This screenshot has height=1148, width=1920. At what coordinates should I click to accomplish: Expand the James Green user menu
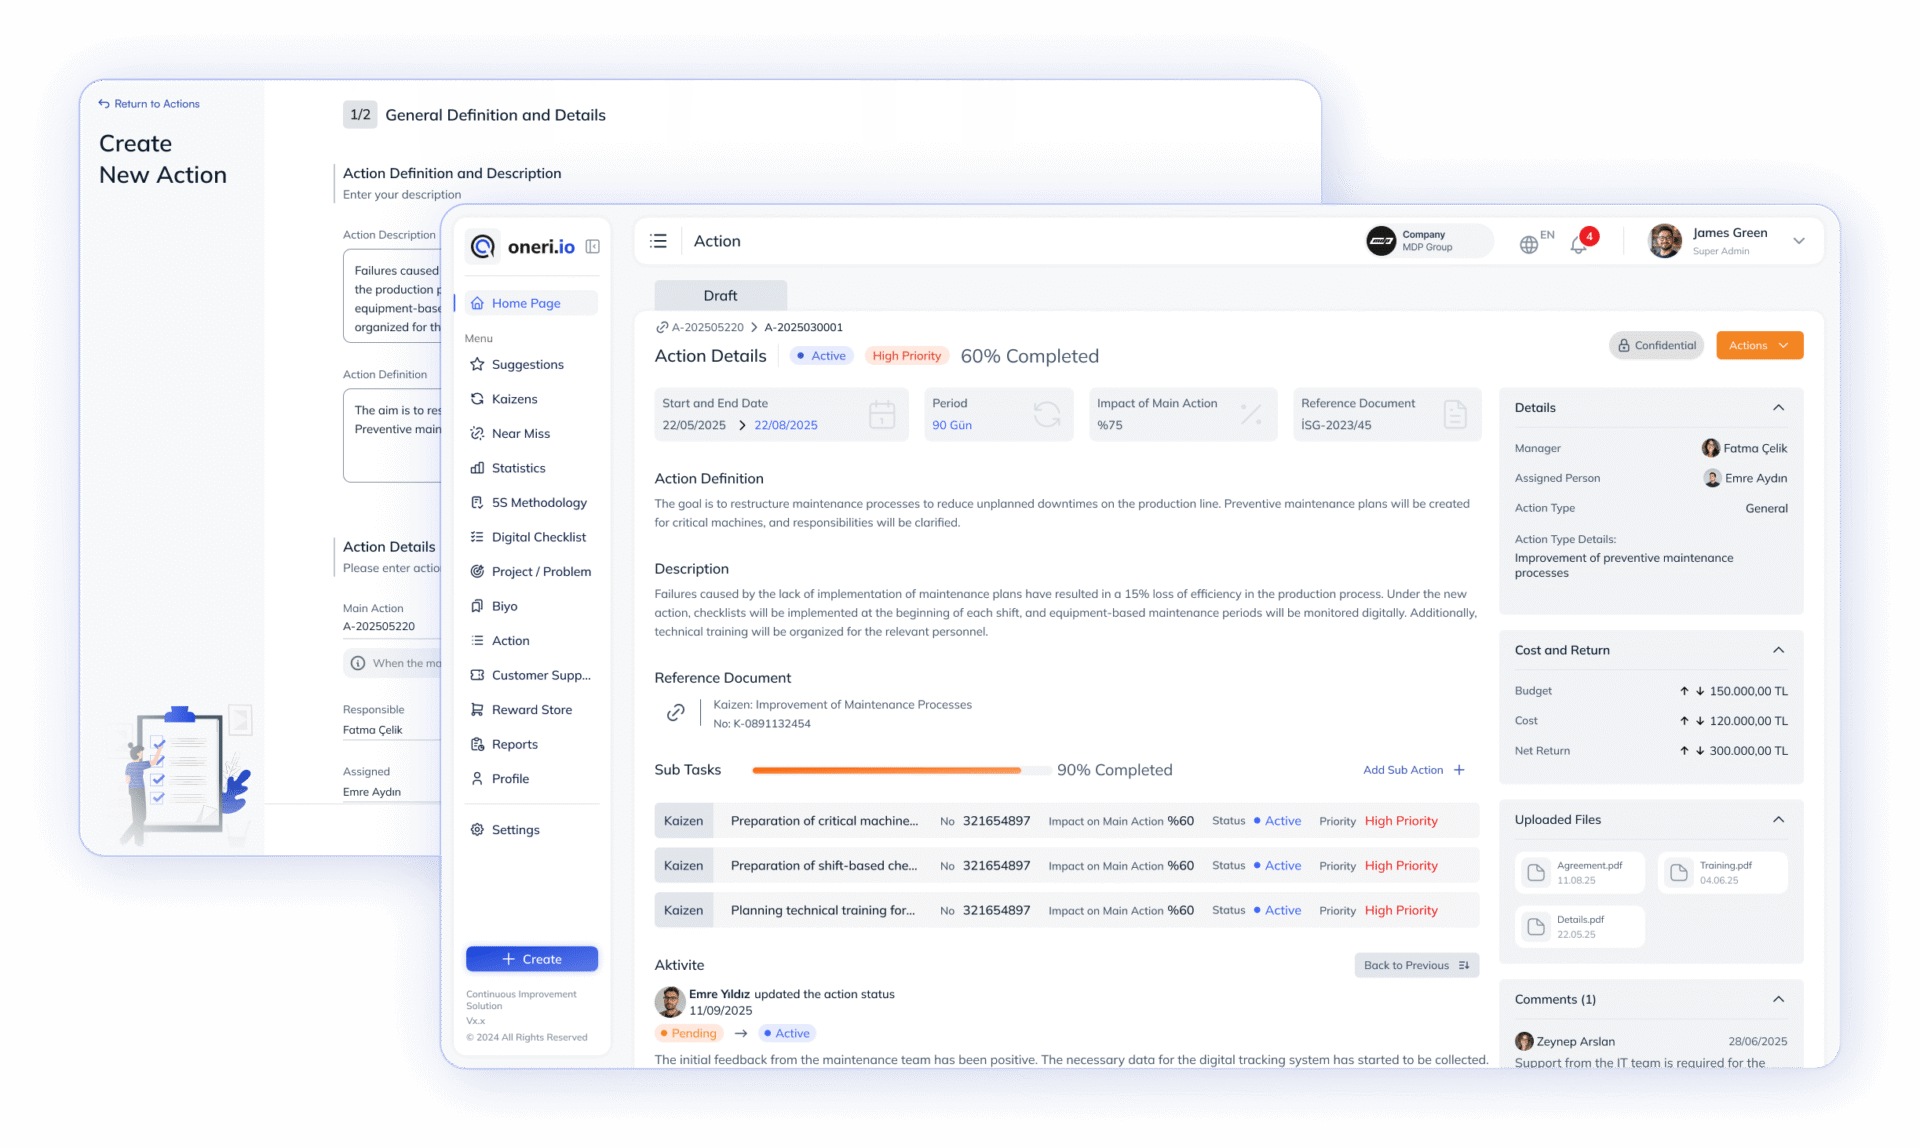pyautogui.click(x=1798, y=241)
